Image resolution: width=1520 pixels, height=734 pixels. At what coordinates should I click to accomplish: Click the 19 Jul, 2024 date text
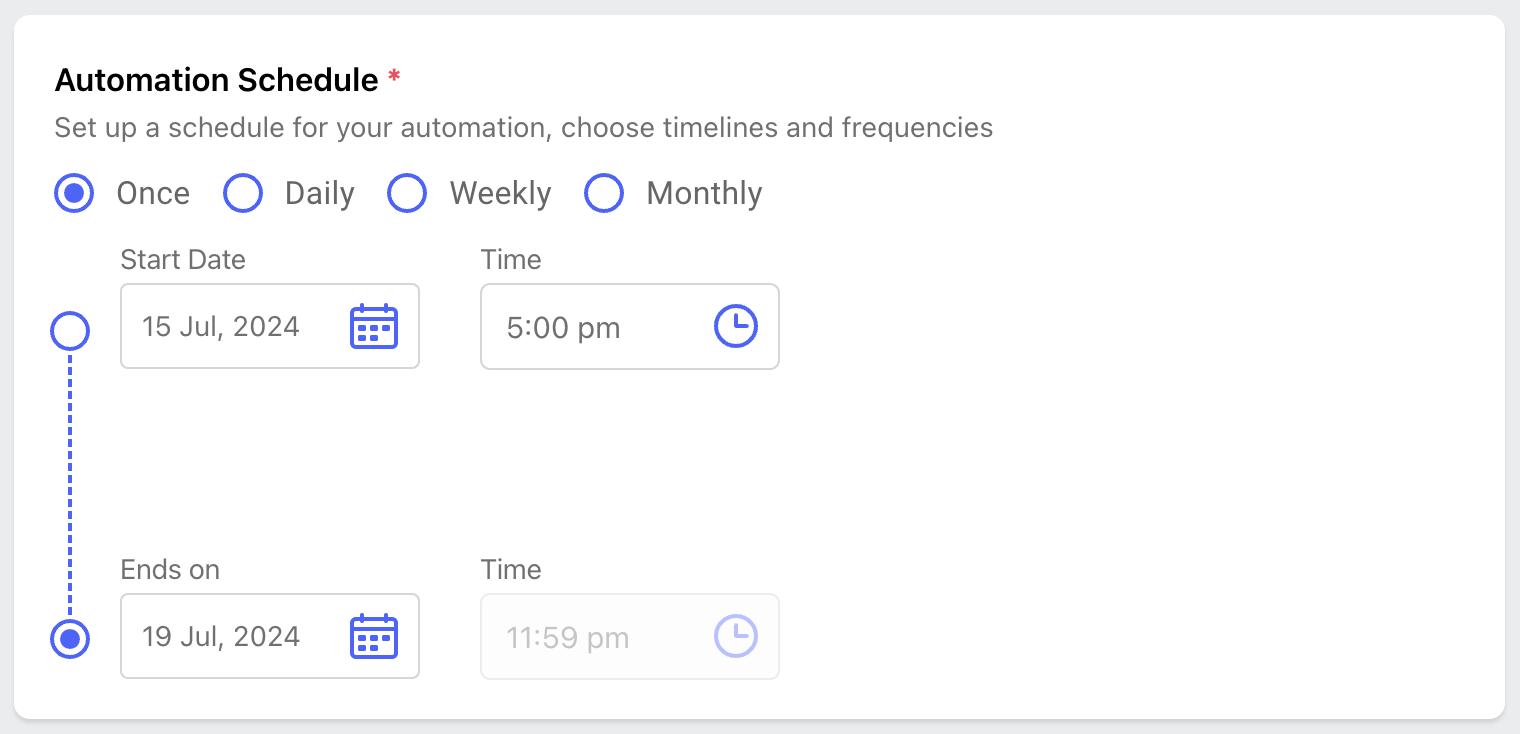[x=221, y=637]
